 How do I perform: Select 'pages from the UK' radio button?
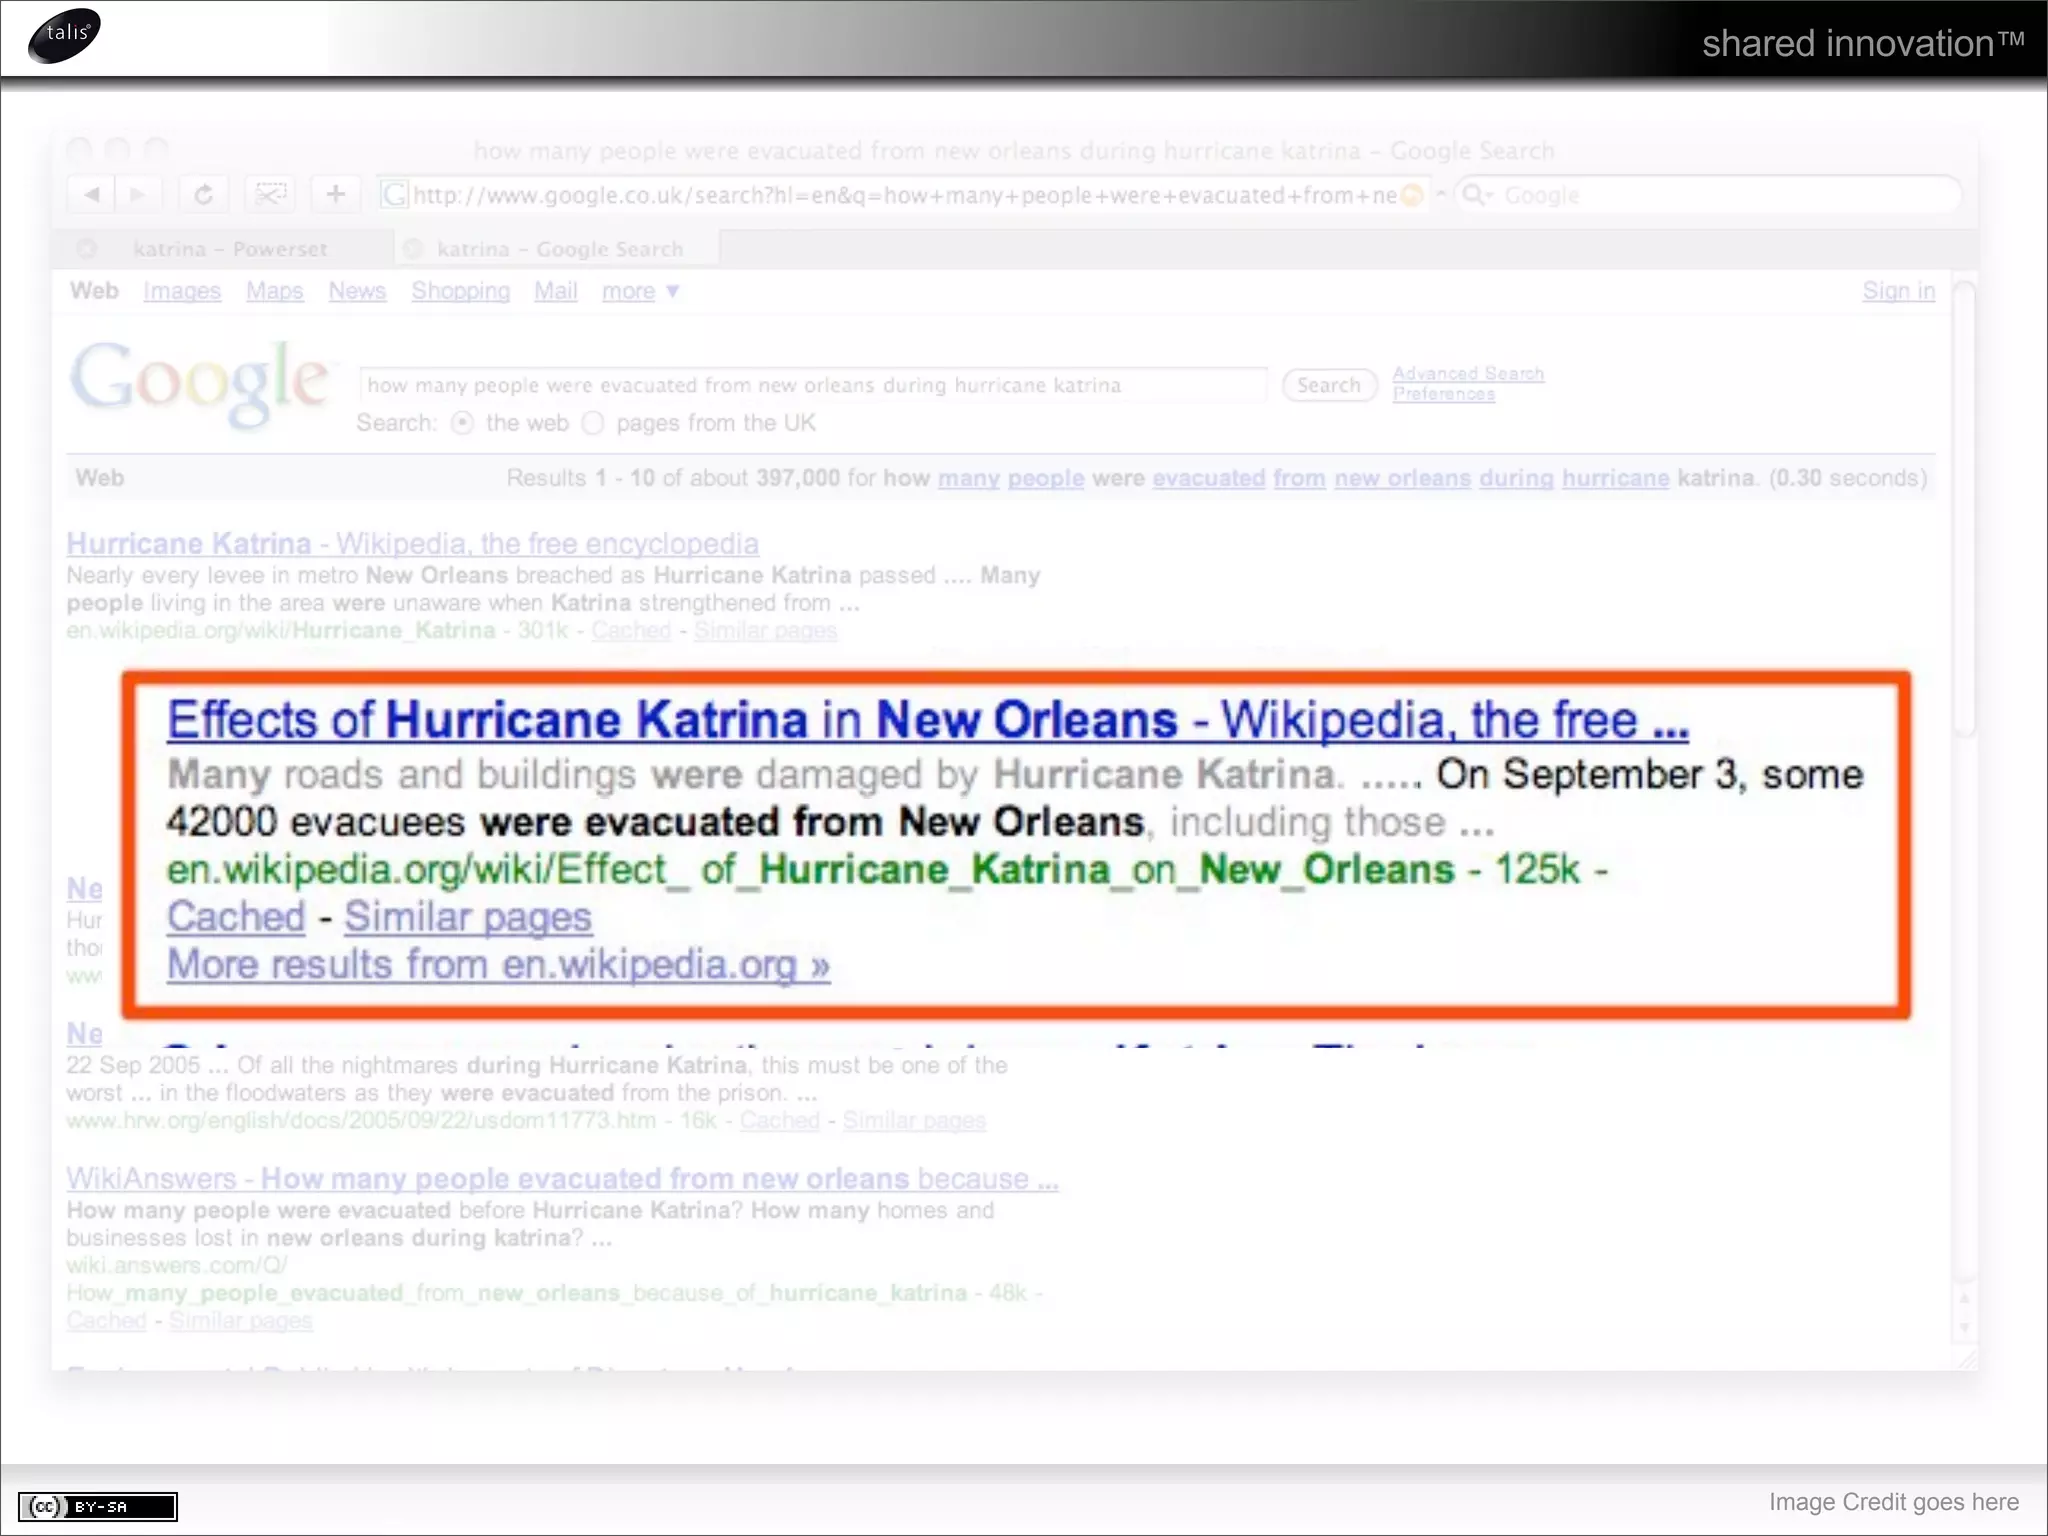[593, 423]
